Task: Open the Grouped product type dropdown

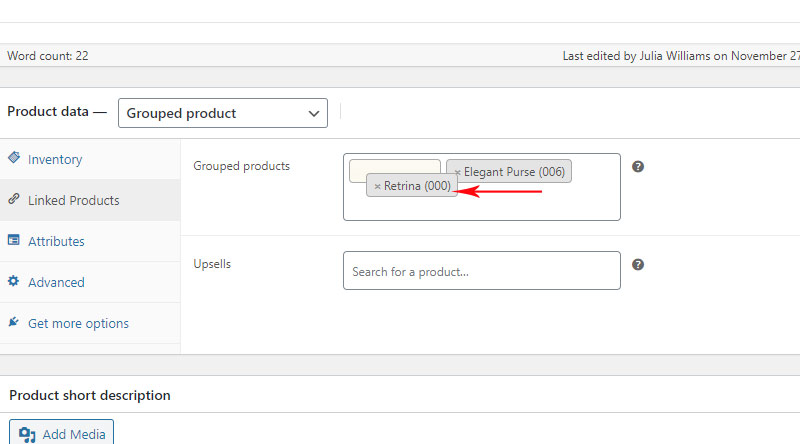Action: (222, 113)
